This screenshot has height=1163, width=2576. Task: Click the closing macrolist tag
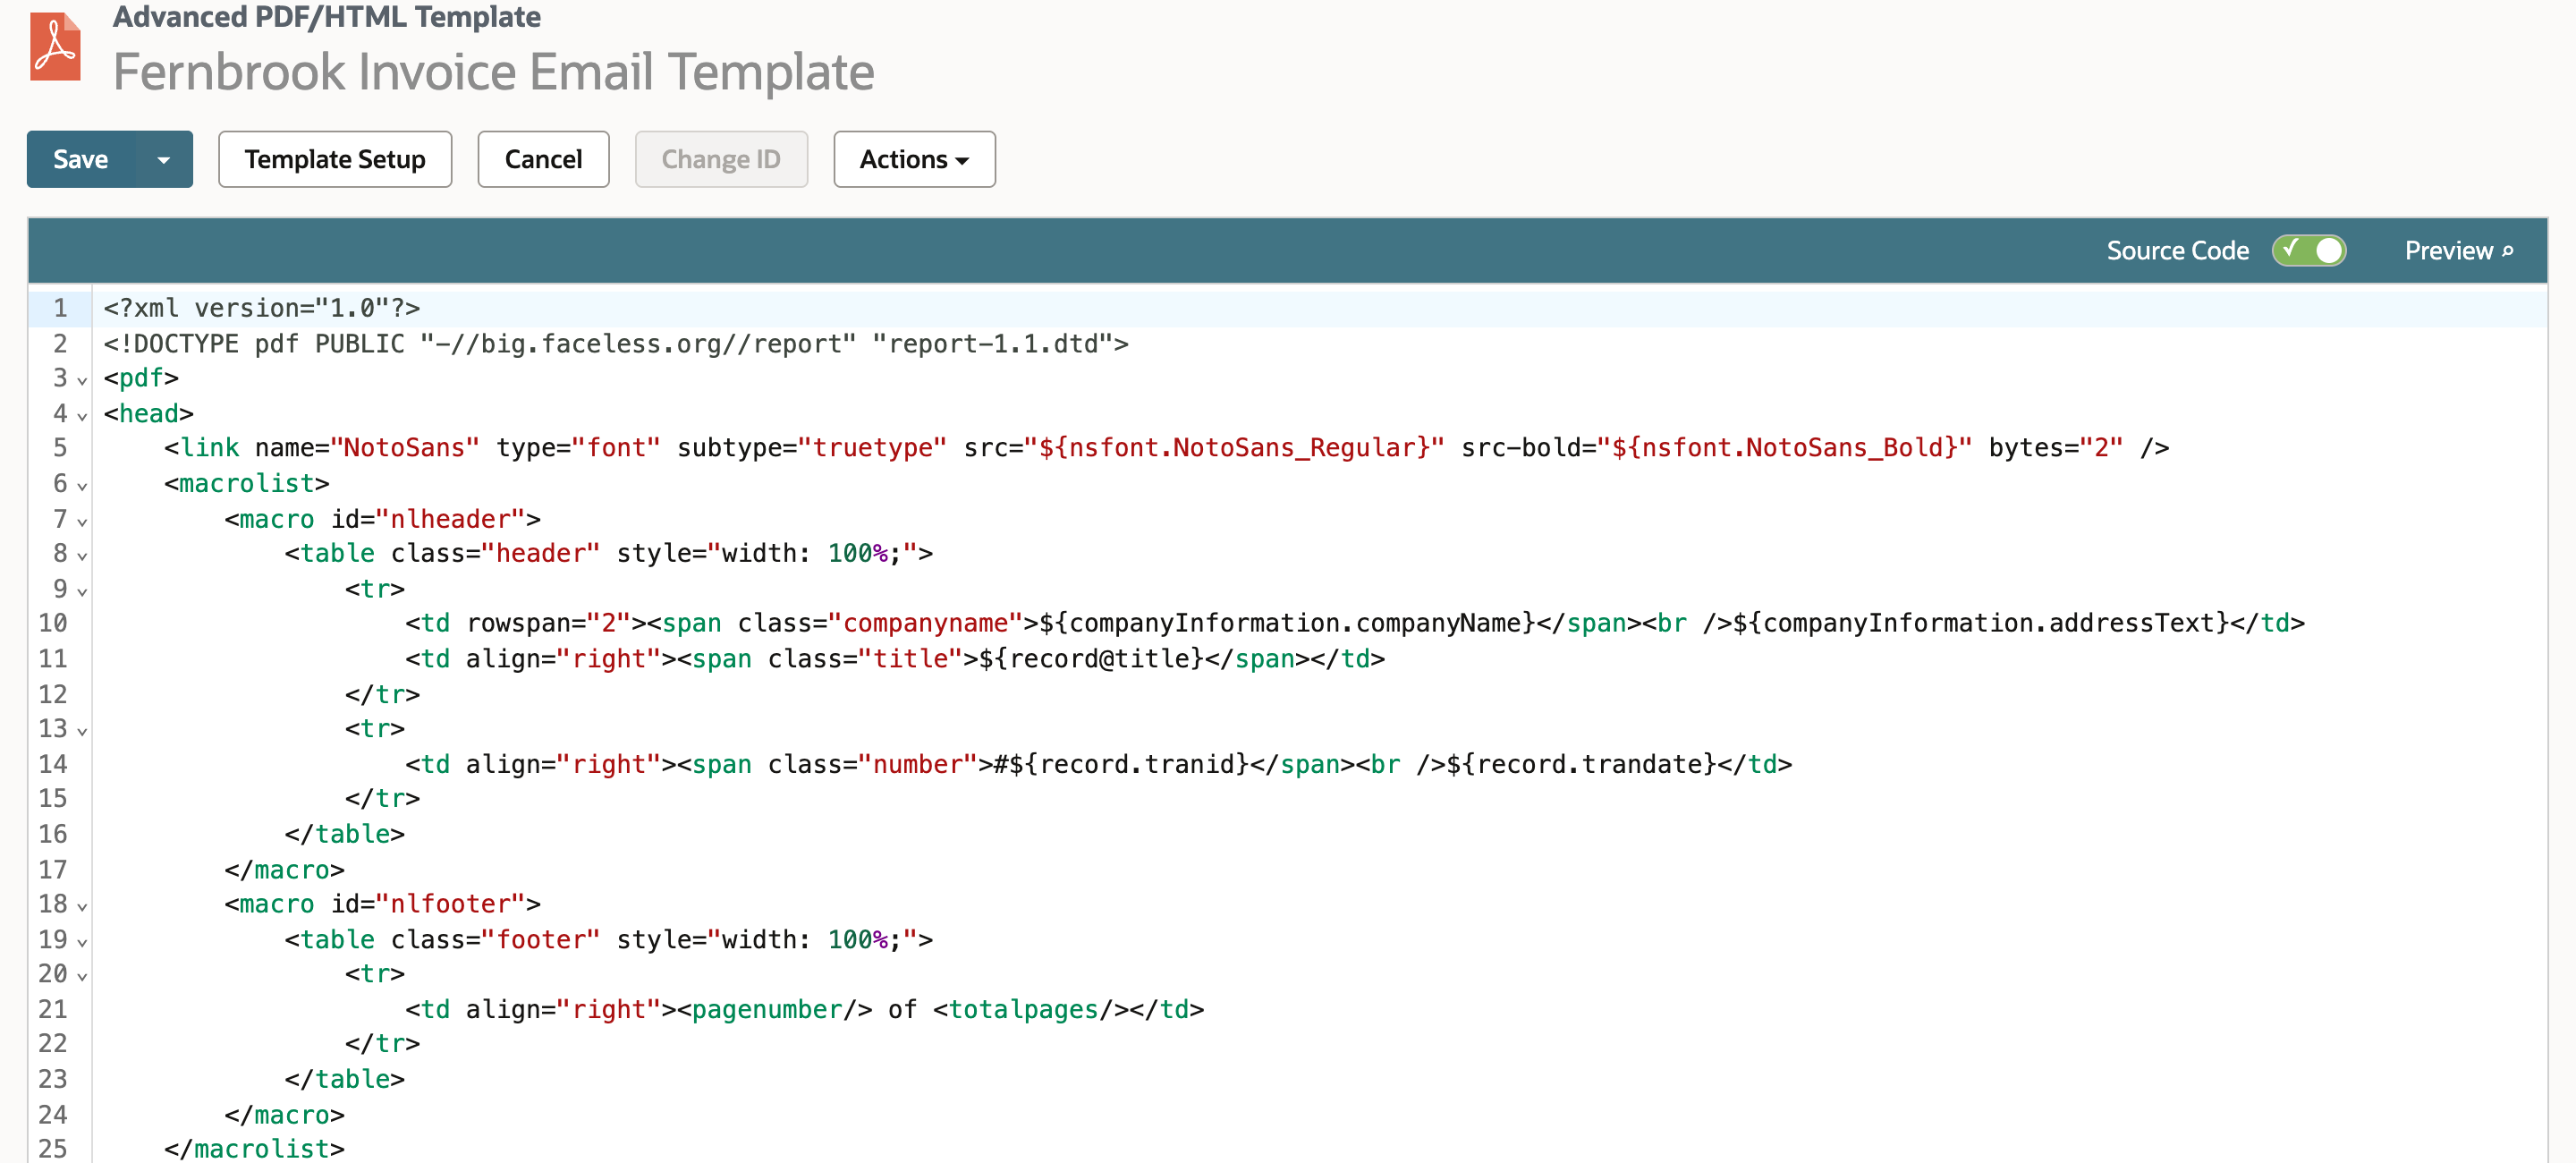point(254,1148)
